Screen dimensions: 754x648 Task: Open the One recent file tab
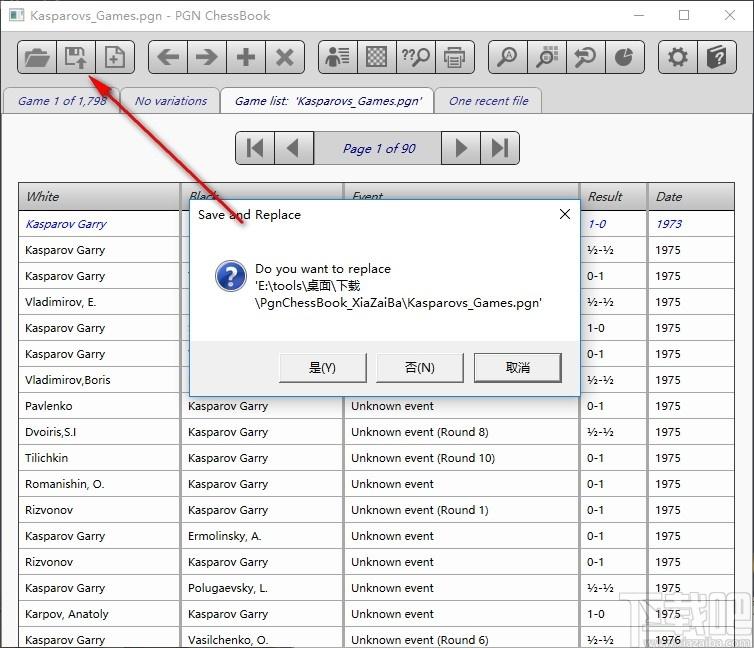[x=488, y=101]
